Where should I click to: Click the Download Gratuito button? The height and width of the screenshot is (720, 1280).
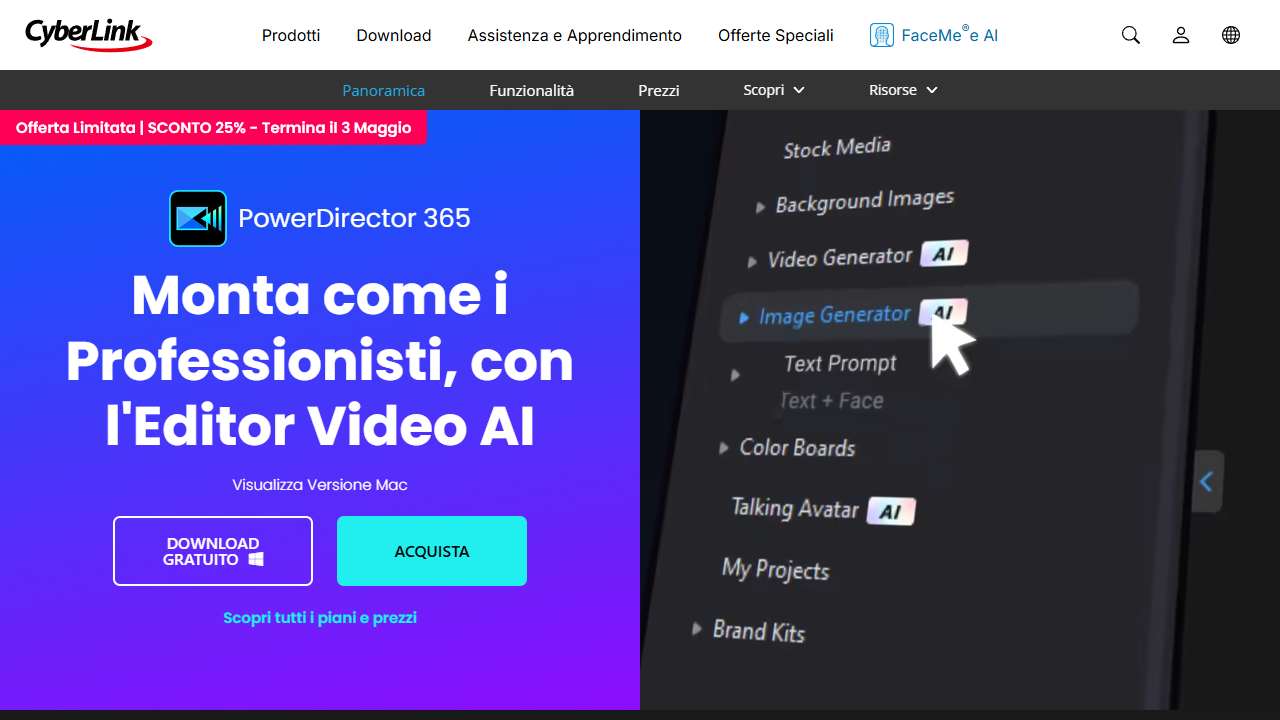pyautogui.click(x=213, y=551)
